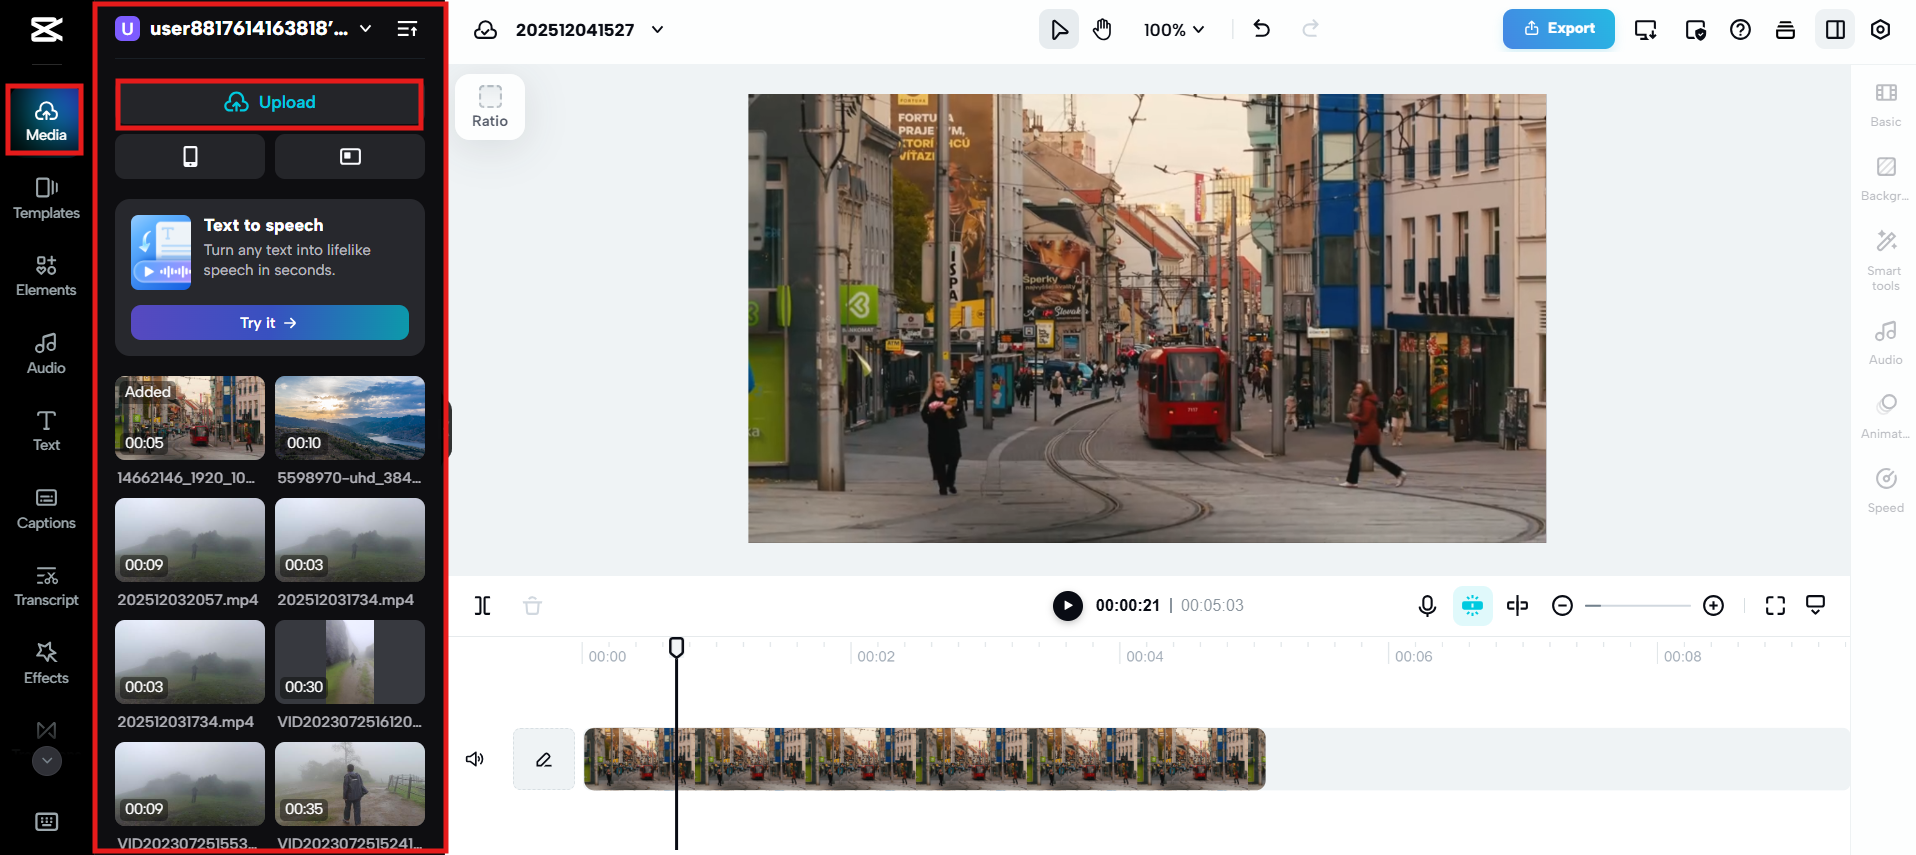The height and width of the screenshot is (855, 1916).
Task: Select the 00:35 hiker video thumbnail
Action: point(350,784)
